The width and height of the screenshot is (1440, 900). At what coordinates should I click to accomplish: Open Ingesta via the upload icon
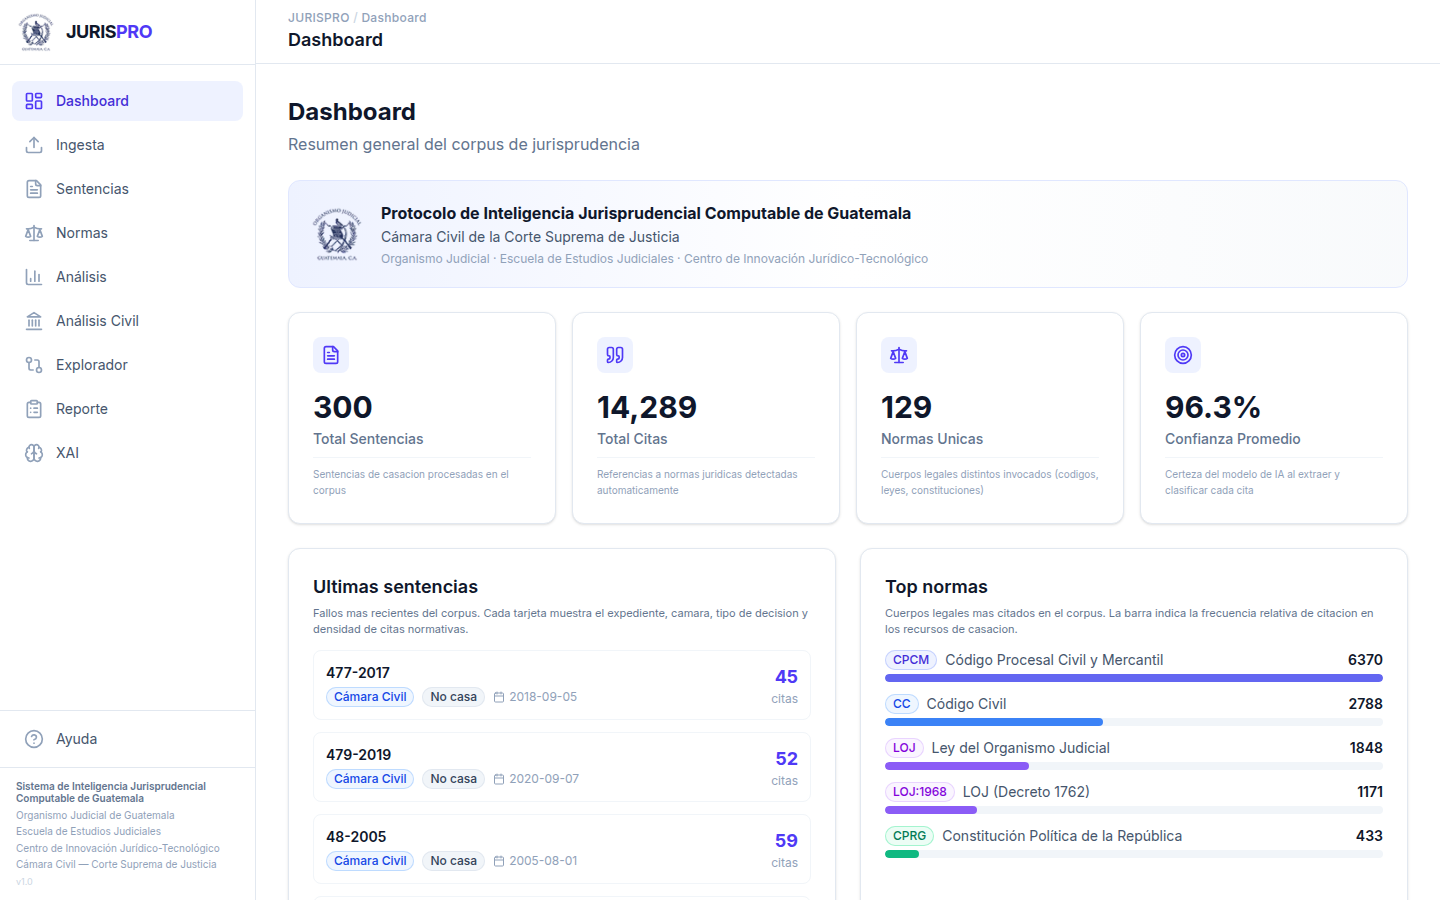(31, 144)
